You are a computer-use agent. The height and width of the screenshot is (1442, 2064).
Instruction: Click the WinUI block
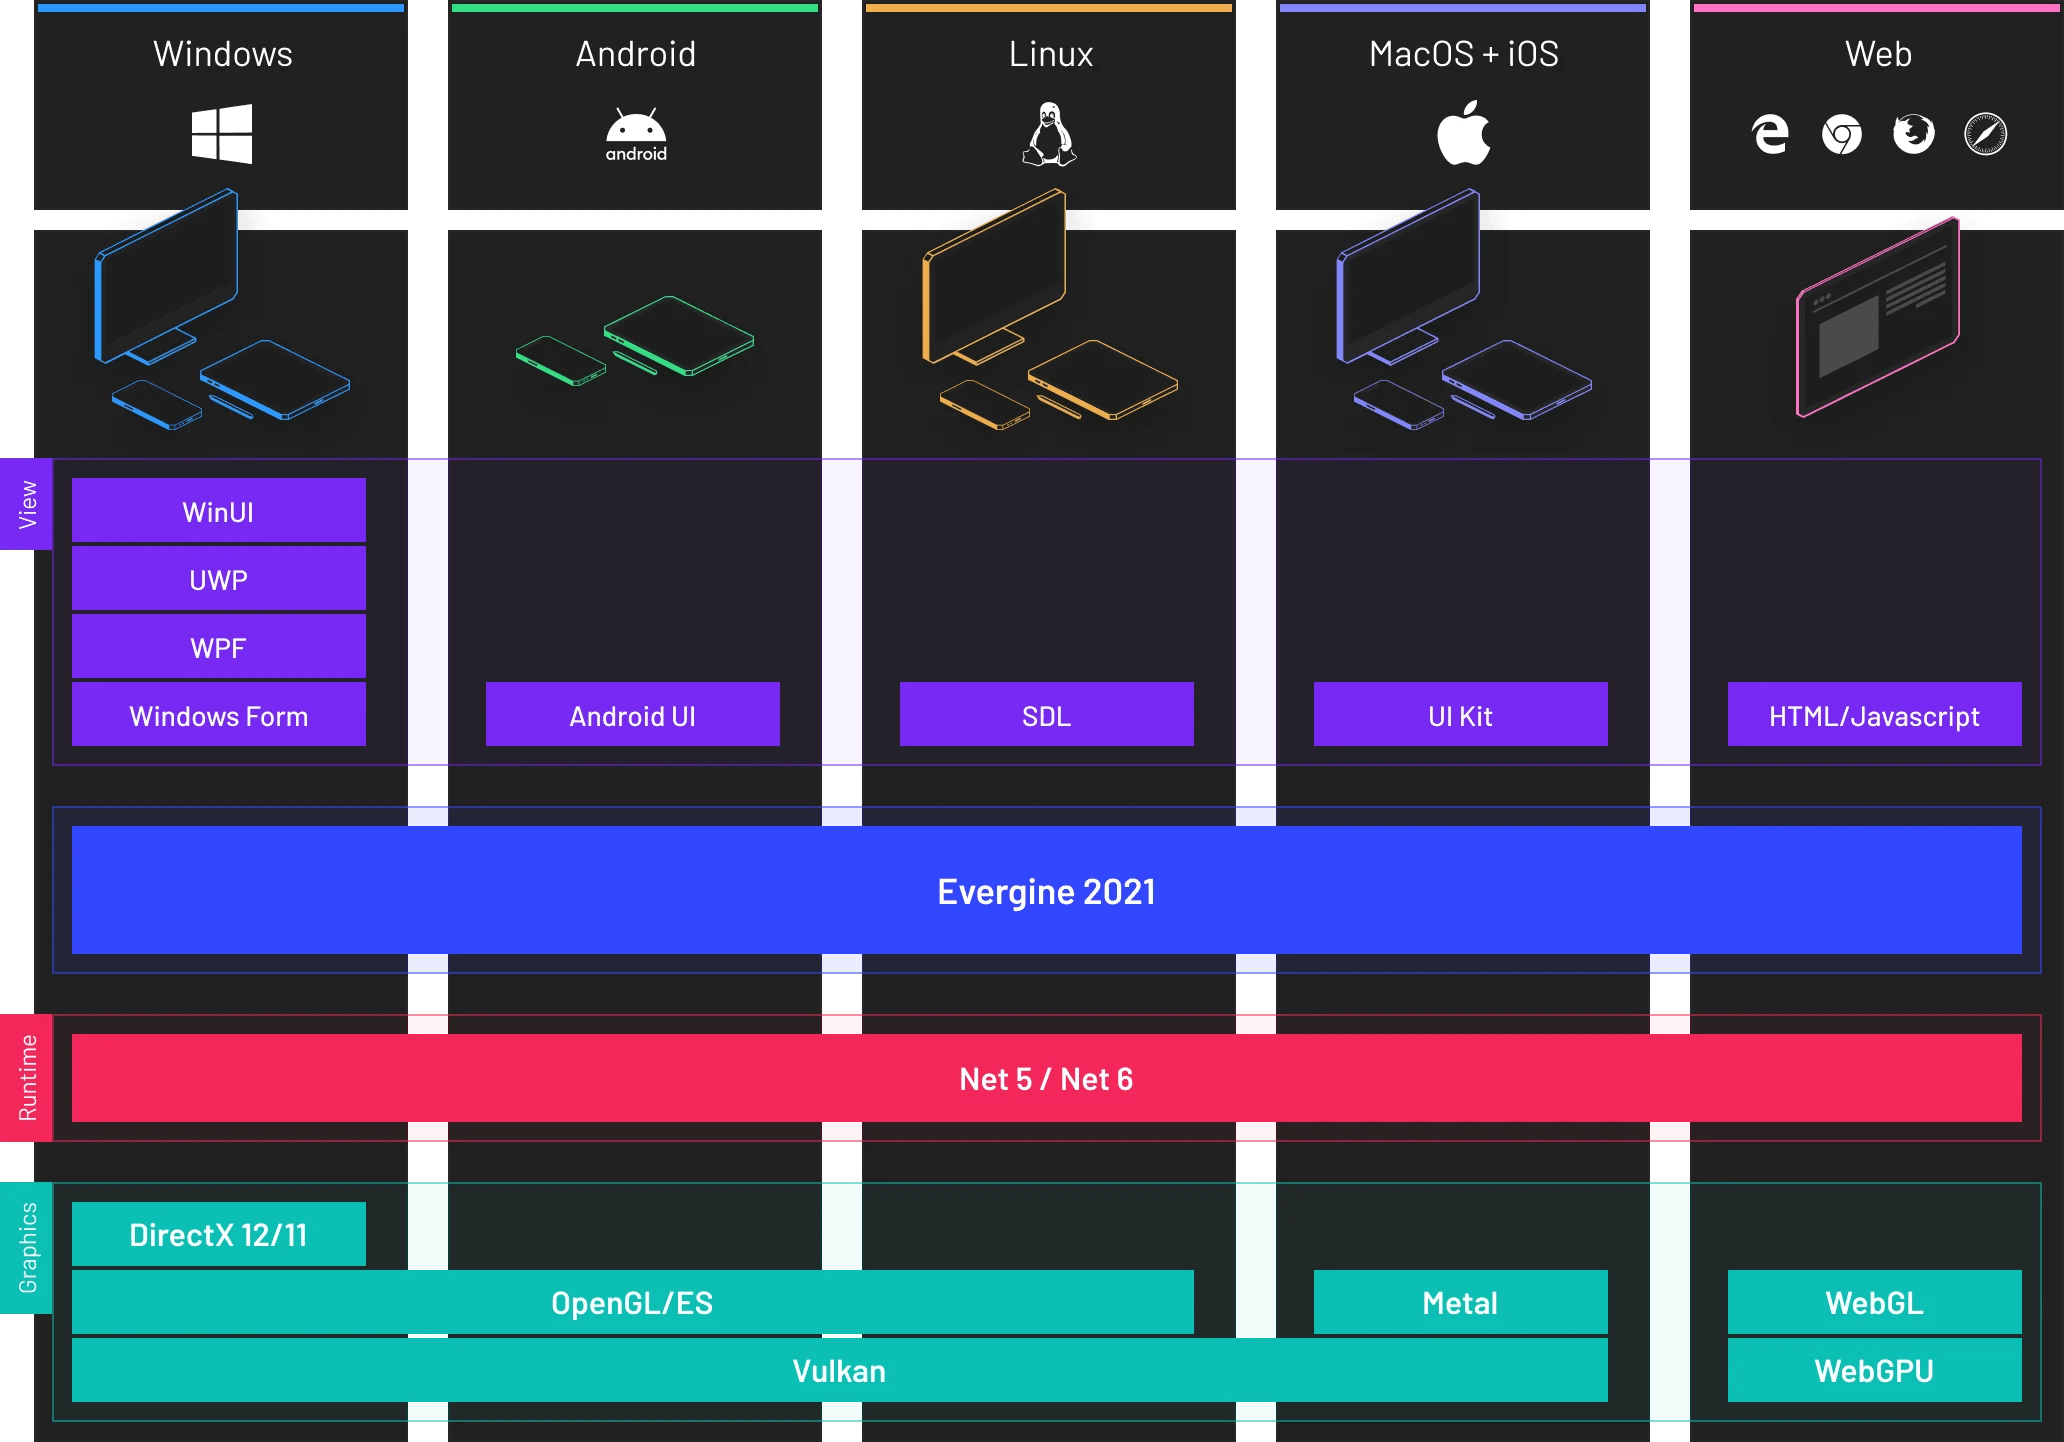pos(218,511)
